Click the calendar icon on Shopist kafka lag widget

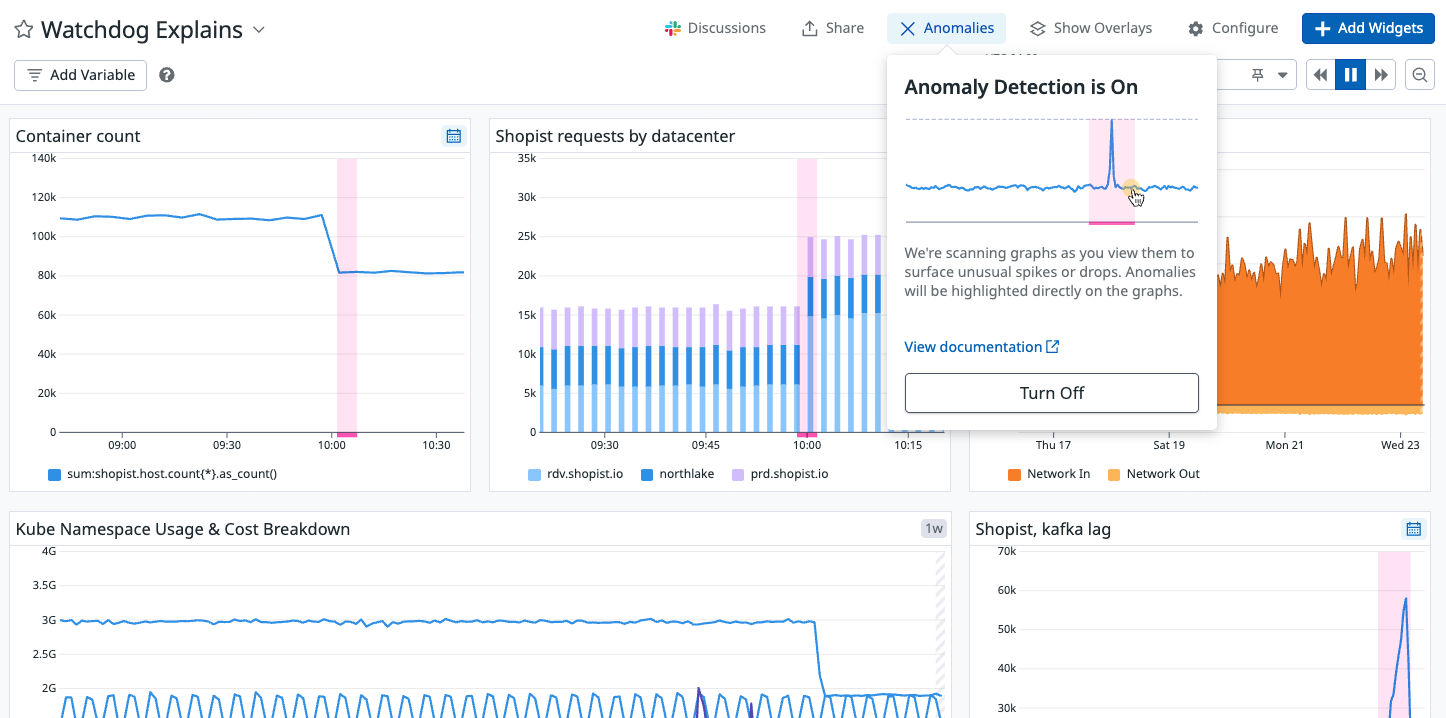pyautogui.click(x=1414, y=529)
